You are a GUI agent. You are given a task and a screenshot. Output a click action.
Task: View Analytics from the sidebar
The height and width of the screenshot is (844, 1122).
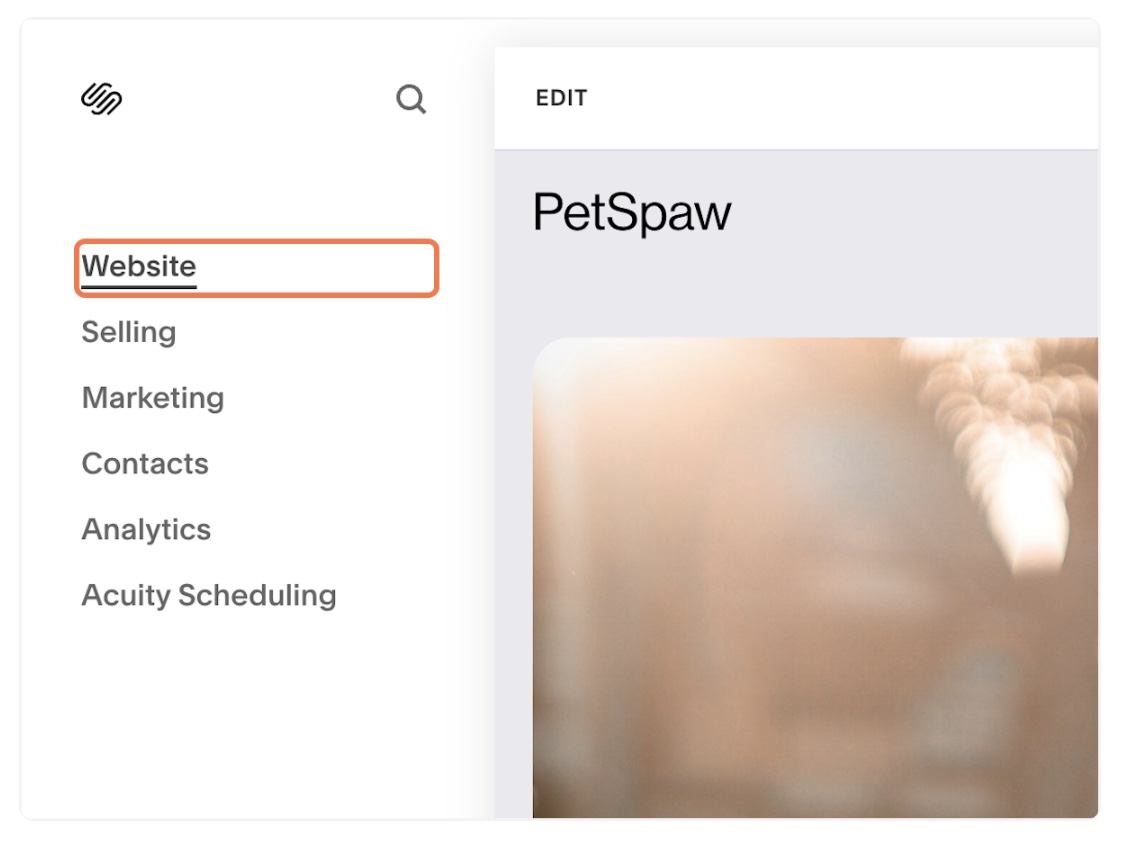(x=147, y=530)
